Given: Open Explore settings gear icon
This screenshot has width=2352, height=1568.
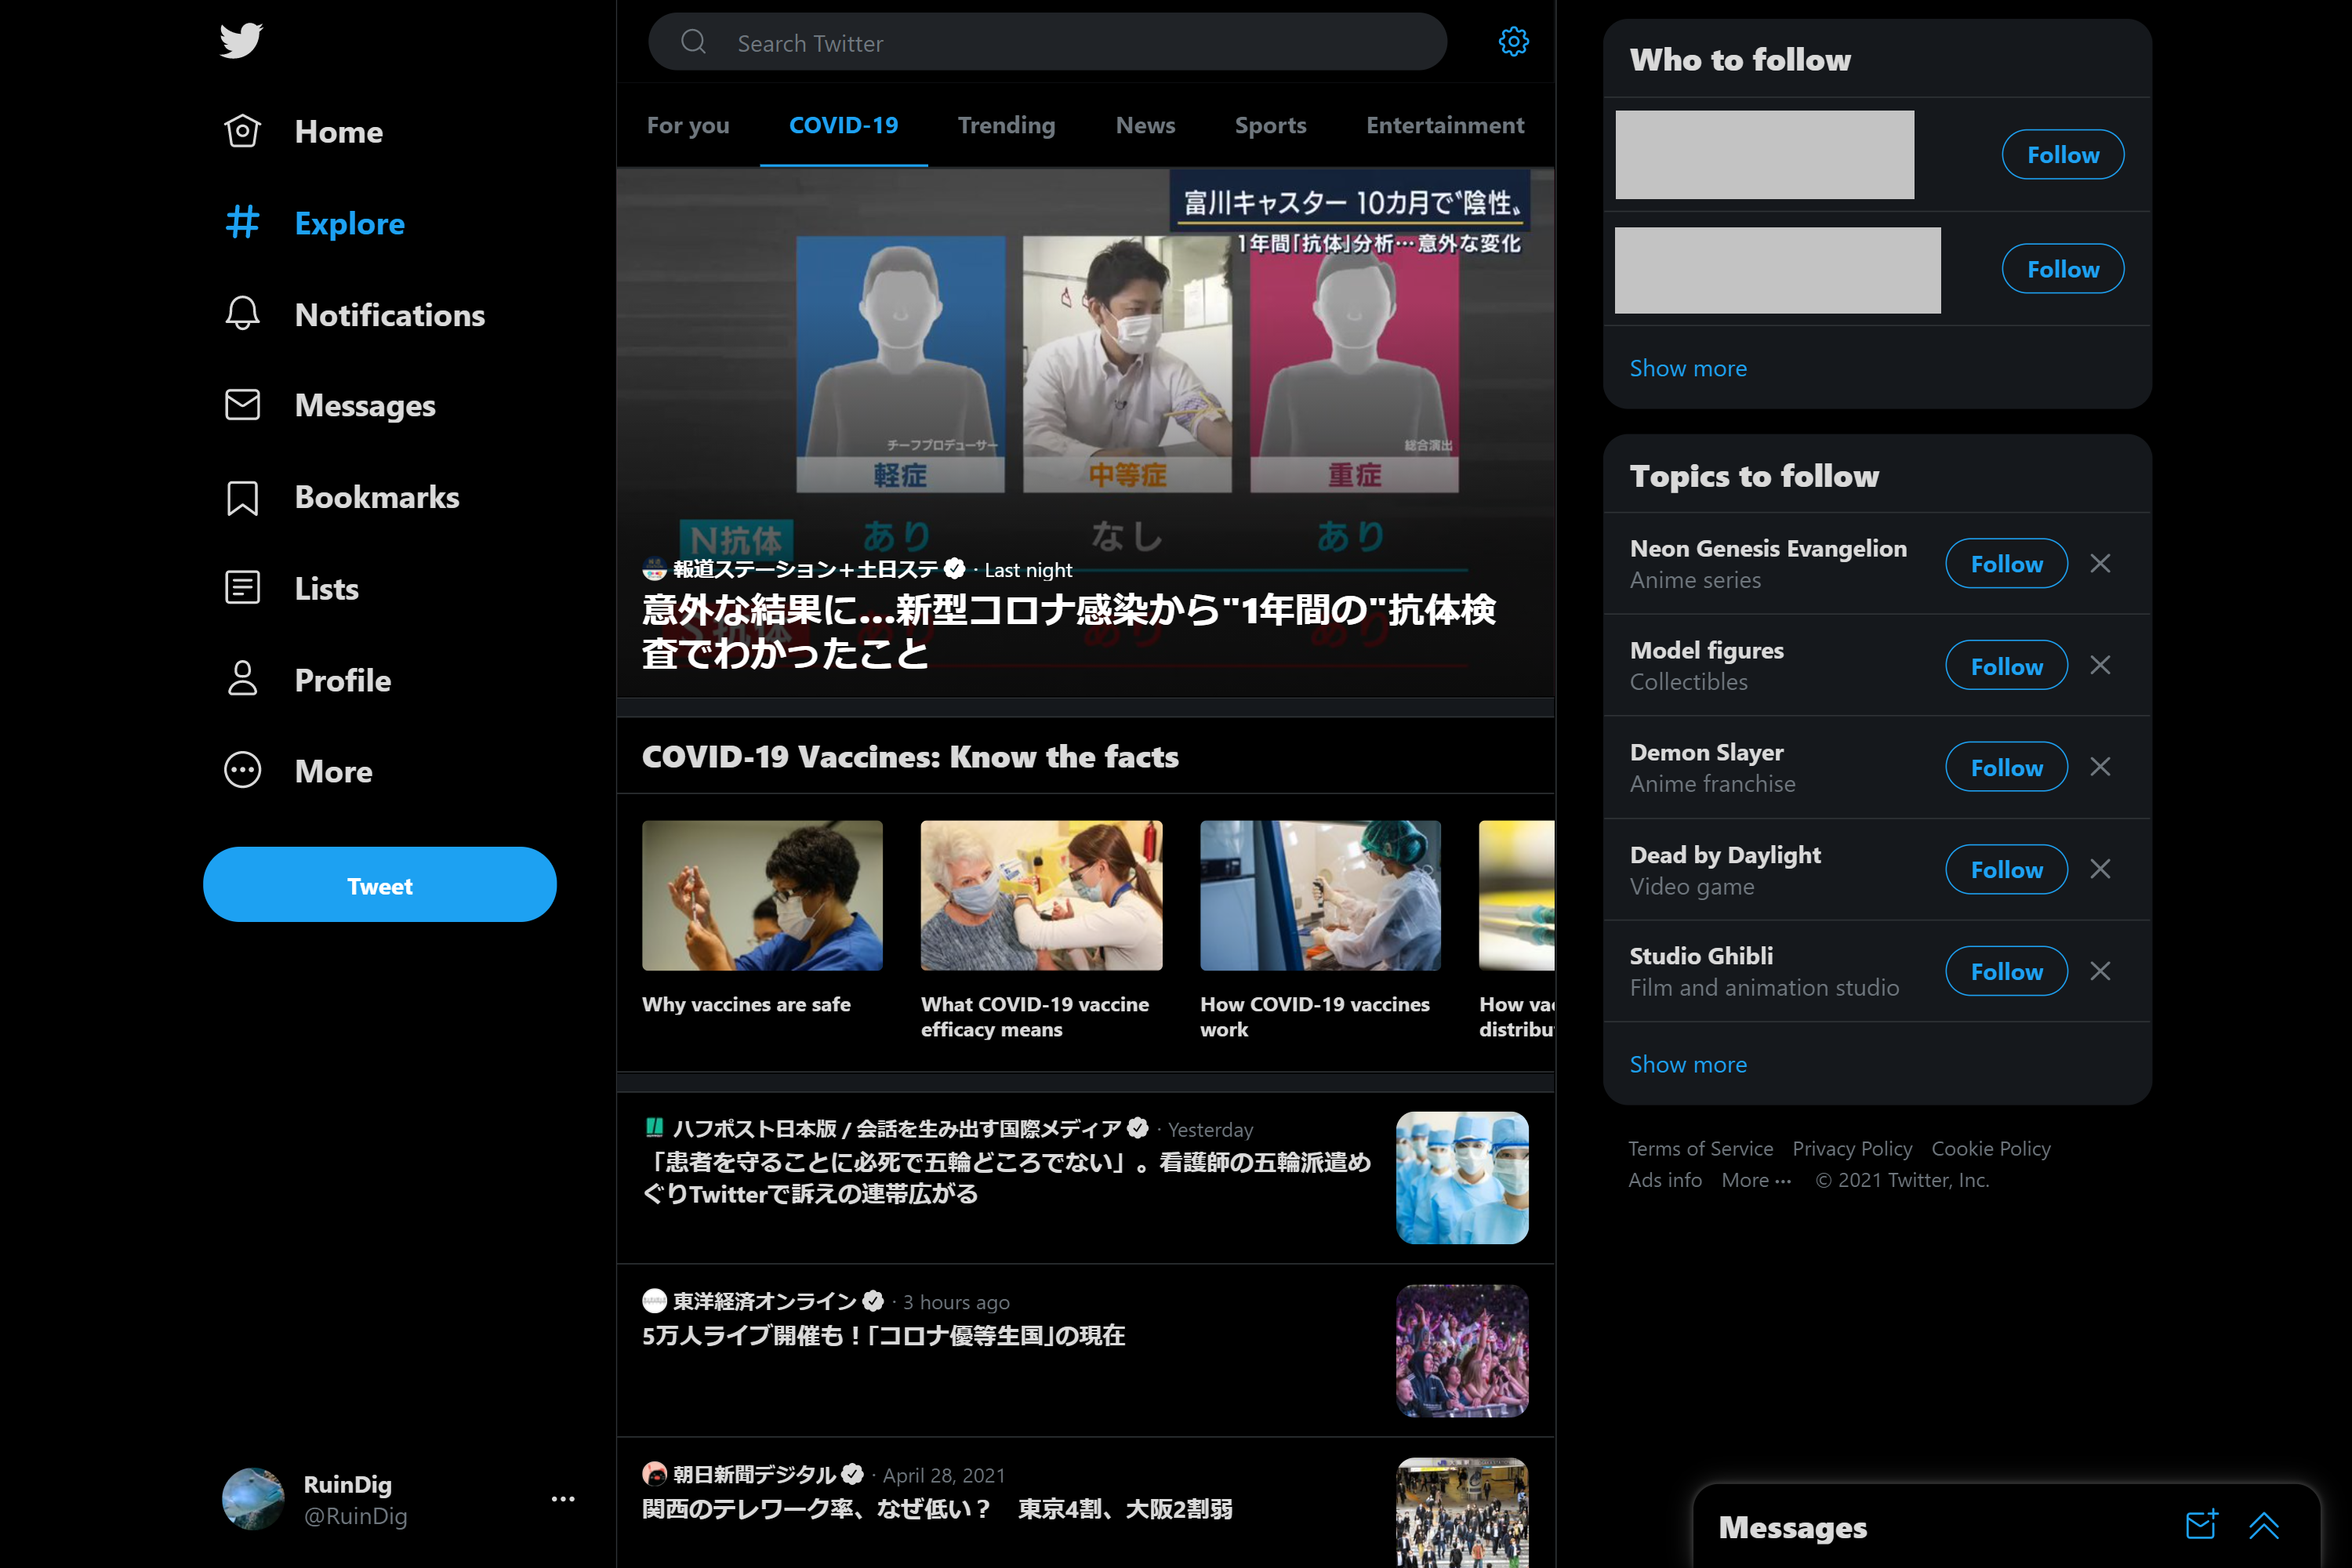Looking at the screenshot, I should (x=1513, y=42).
